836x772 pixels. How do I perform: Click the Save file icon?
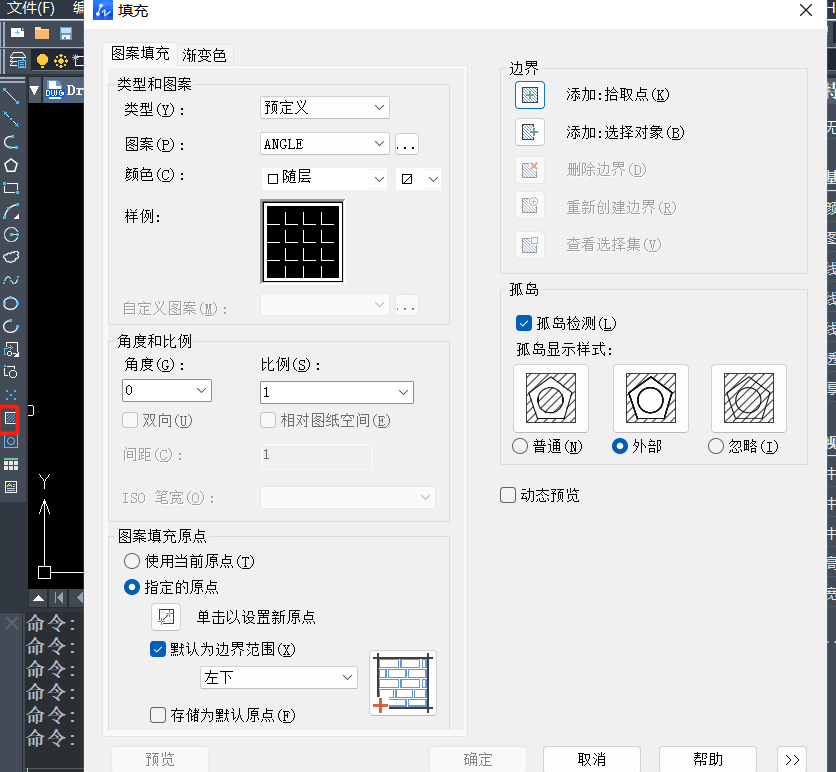[66, 34]
